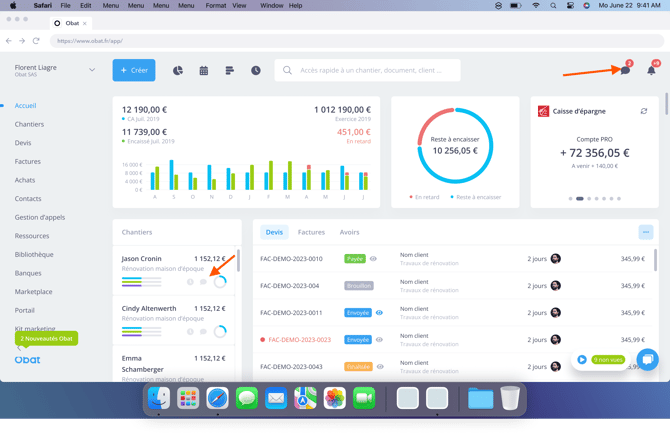Toggle eye icon on FAC-DEMO-2023-0011 row
The width and height of the screenshot is (670, 435).
tap(380, 313)
